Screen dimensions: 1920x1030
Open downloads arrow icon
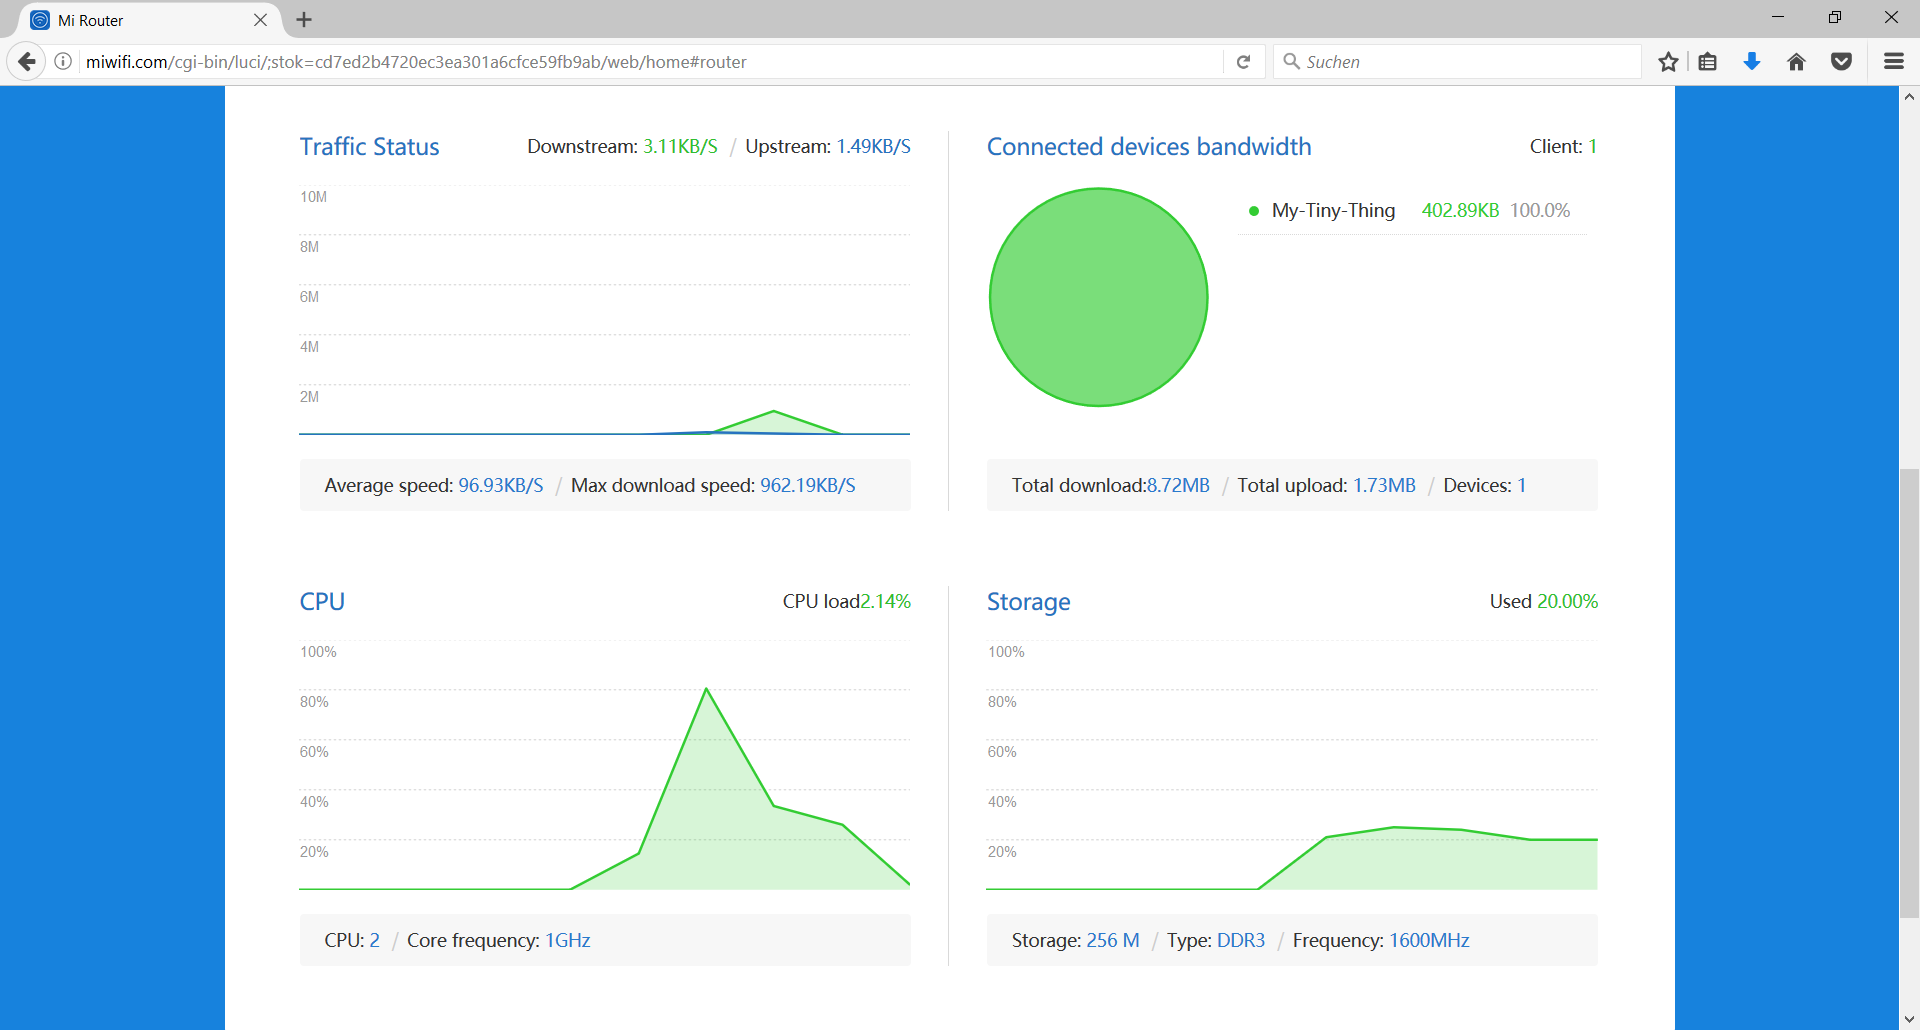point(1752,62)
